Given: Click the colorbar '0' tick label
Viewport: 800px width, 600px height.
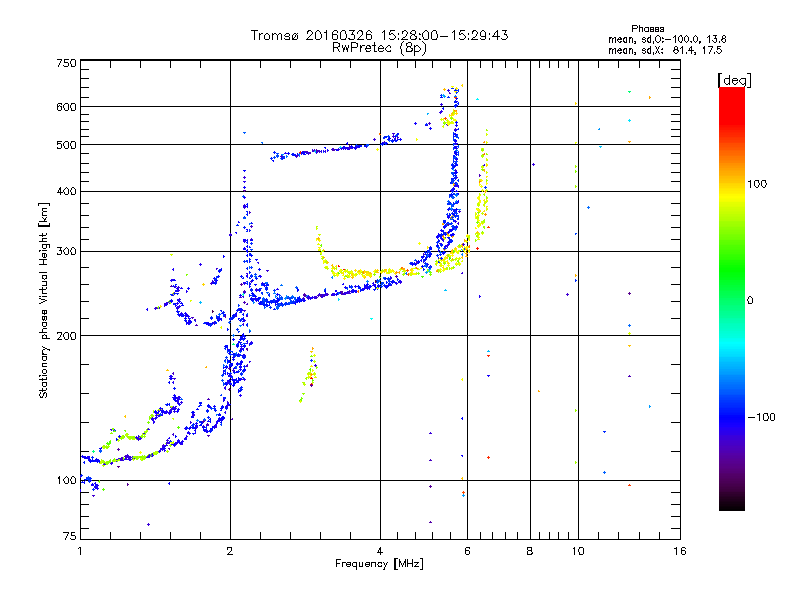Looking at the screenshot, I should [750, 301].
